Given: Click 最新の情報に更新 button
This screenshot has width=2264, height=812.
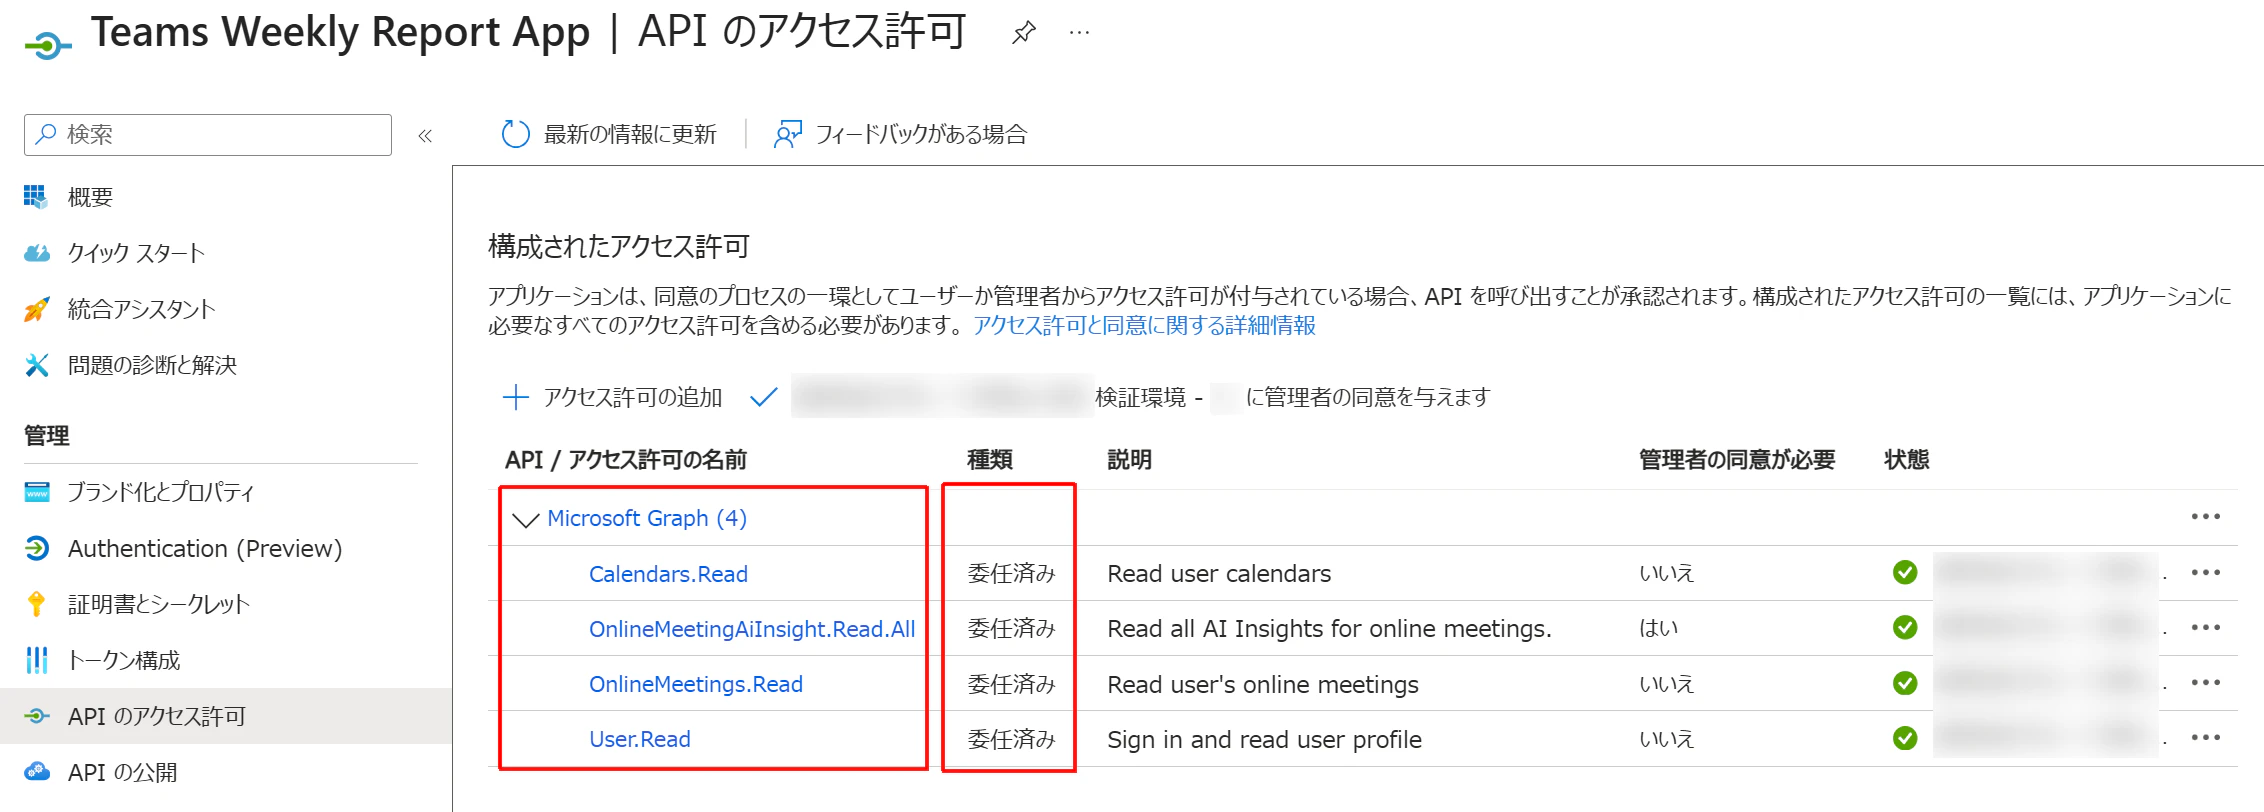Looking at the screenshot, I should coord(609,134).
